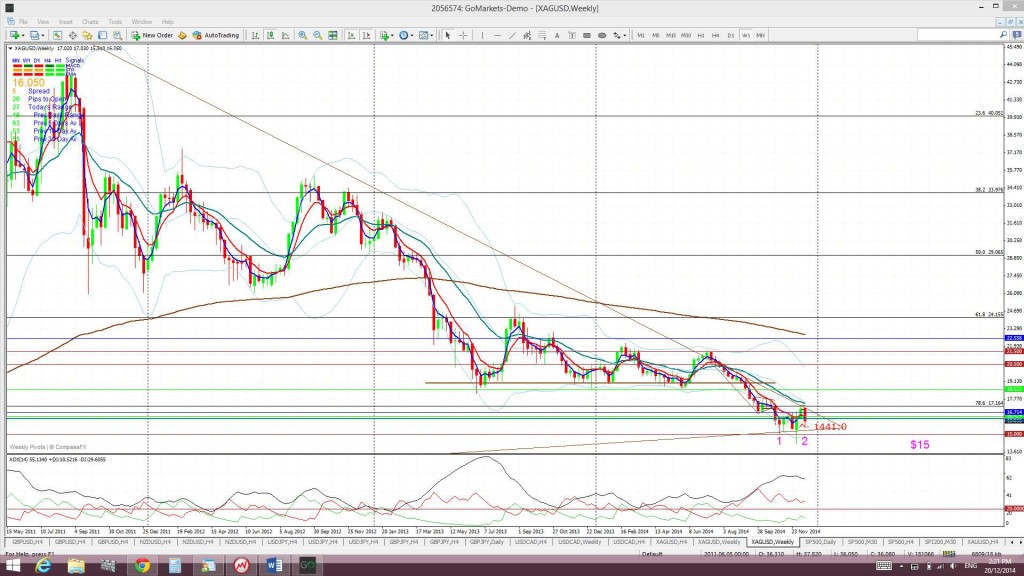Image resolution: width=1024 pixels, height=576 pixels.
Task: Click the New Order button
Action: tap(152, 35)
